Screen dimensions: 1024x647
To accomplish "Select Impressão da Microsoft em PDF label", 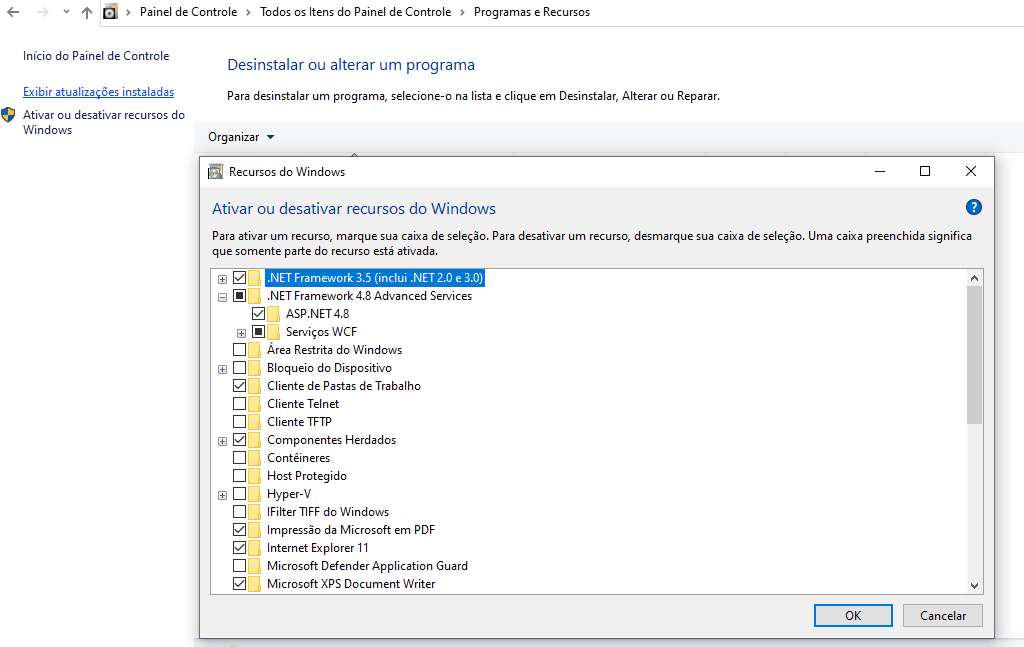I will point(351,529).
